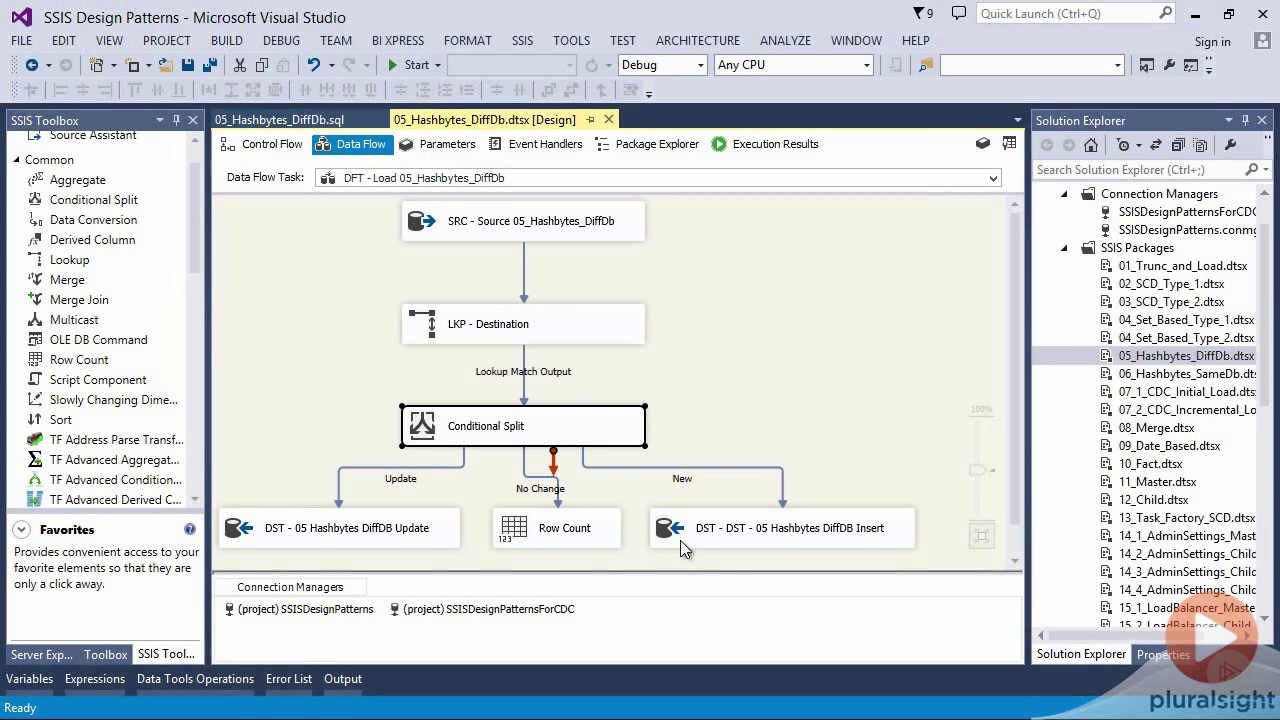Select the Row Count component

(557, 528)
